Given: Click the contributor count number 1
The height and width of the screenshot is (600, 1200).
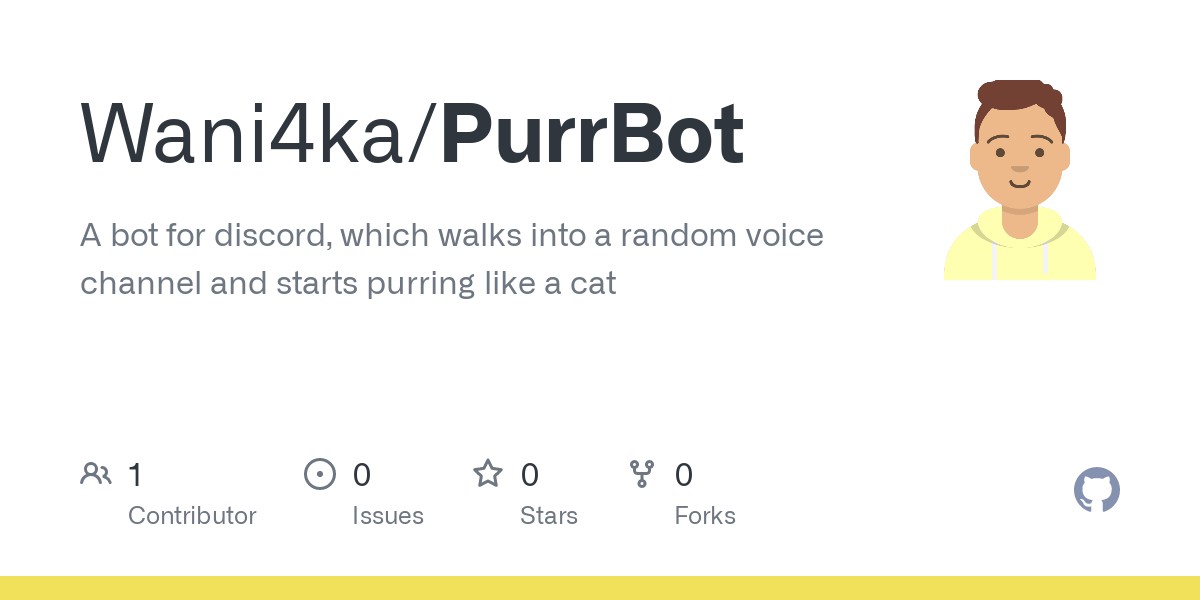Looking at the screenshot, I should point(135,474).
